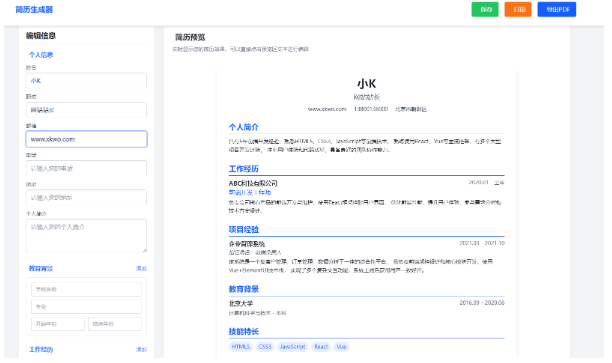The image size is (612, 363).
Task: Select the email field with www.xkwo.com
Action: pos(86,139)
